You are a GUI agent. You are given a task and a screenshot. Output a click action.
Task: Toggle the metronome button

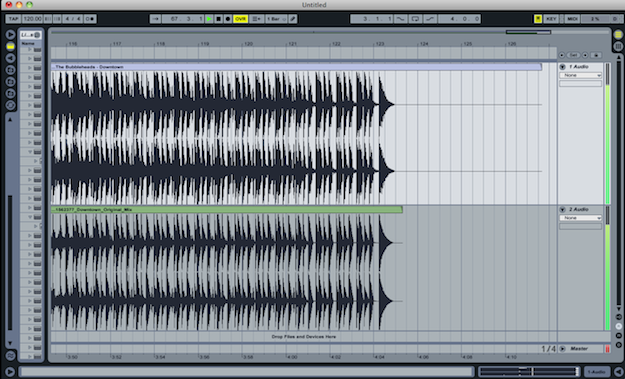click(90, 19)
